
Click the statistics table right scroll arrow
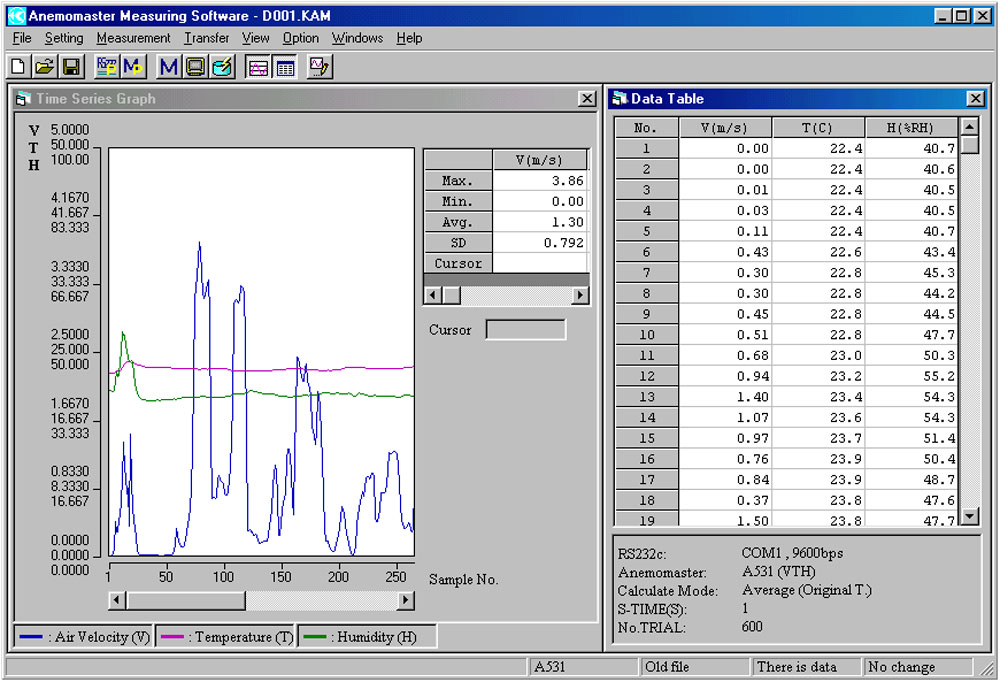coord(580,296)
